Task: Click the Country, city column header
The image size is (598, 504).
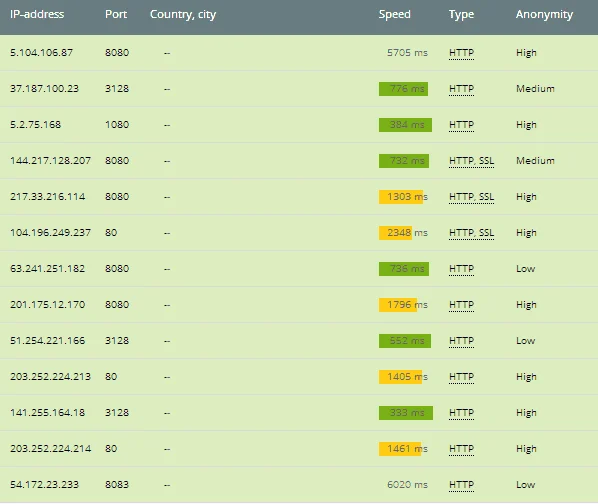Action: [x=183, y=14]
